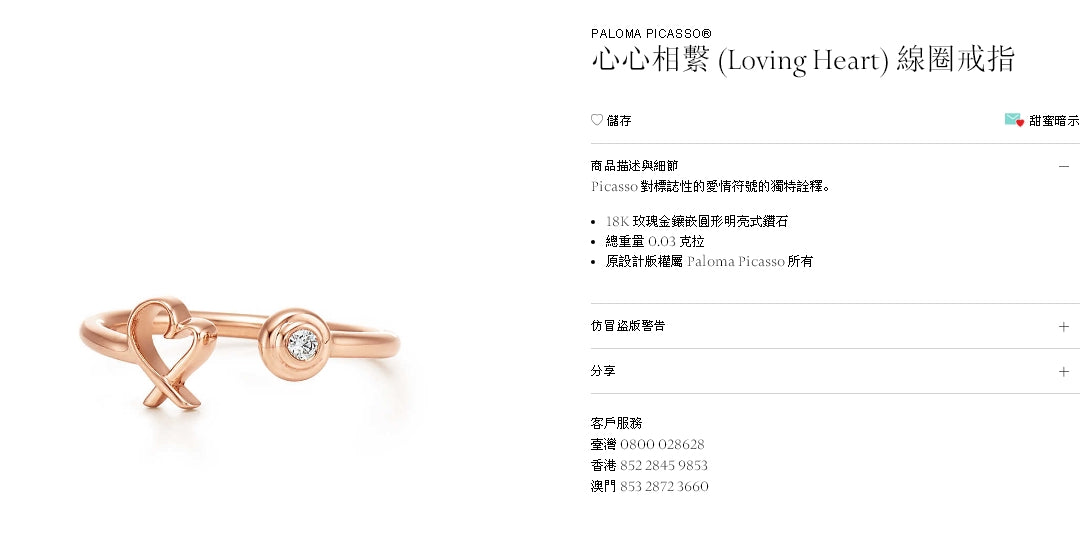The image size is (1088, 543).
Task: Click the heart save icon
Action: click(x=596, y=120)
